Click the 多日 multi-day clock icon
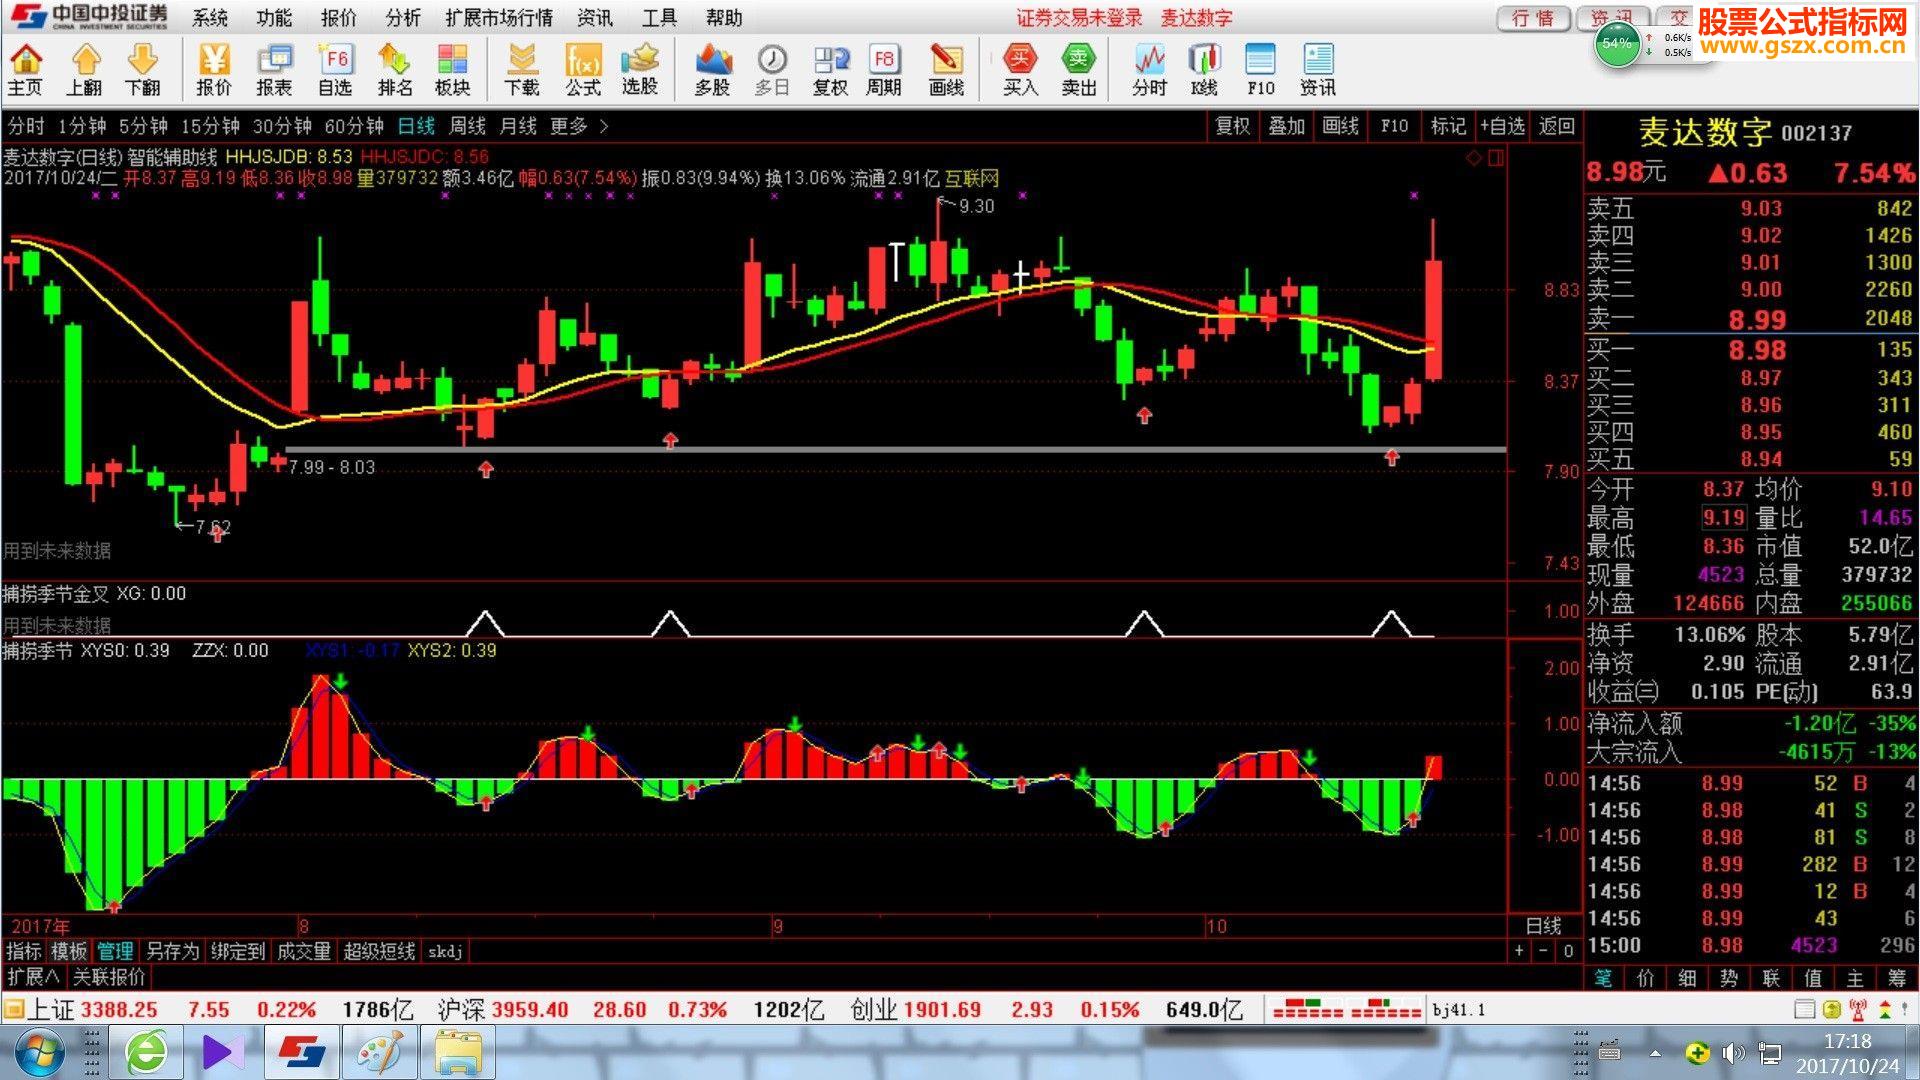The width and height of the screenshot is (1920, 1080). 772,70
